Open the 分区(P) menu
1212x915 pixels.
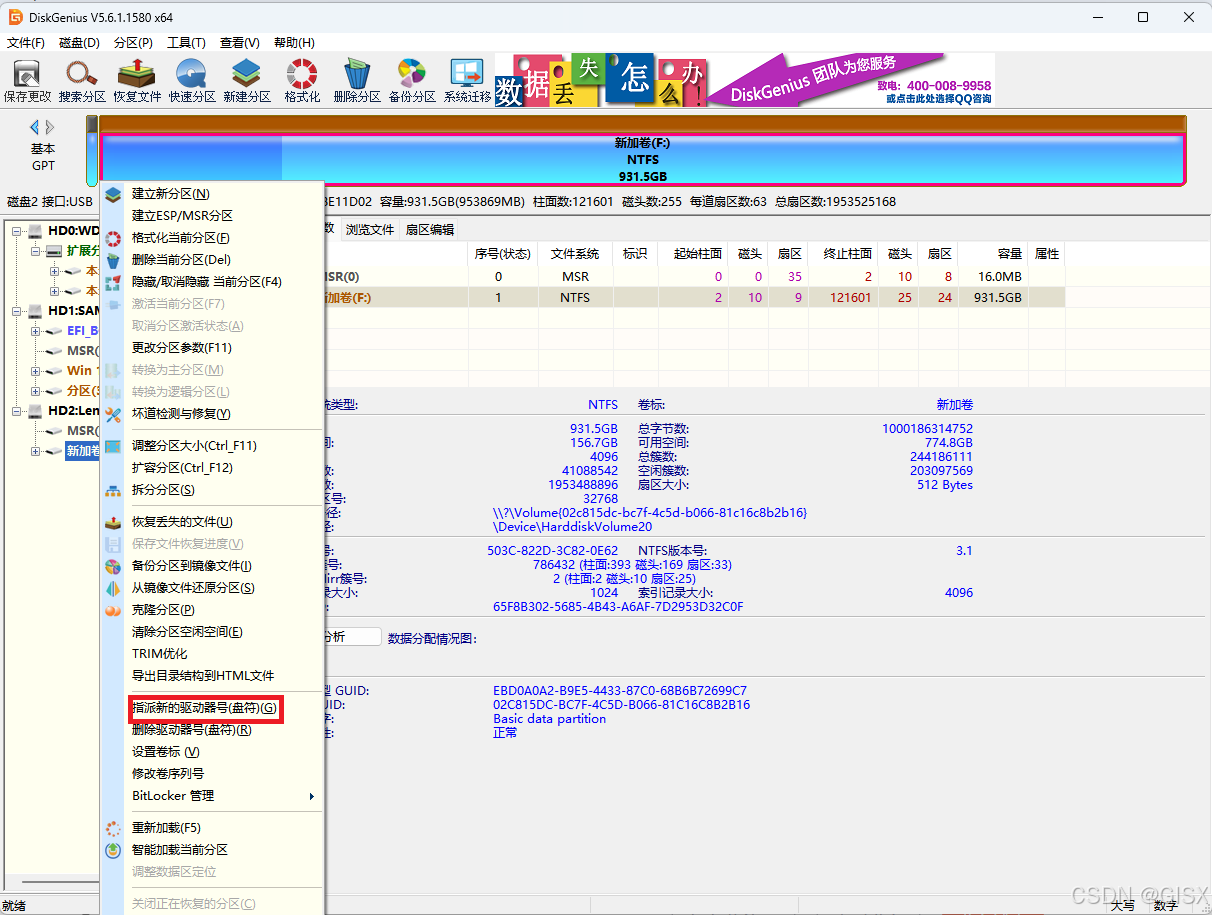point(133,43)
